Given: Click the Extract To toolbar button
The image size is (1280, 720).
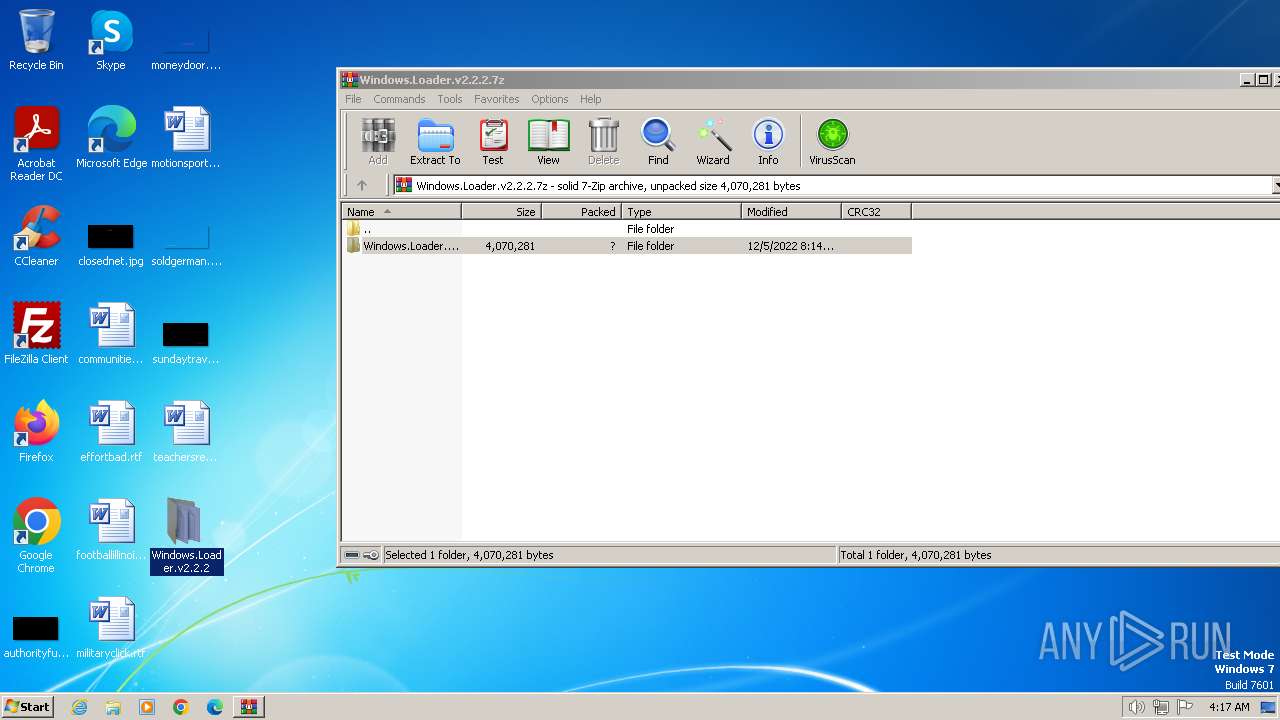Looking at the screenshot, I should (435, 141).
